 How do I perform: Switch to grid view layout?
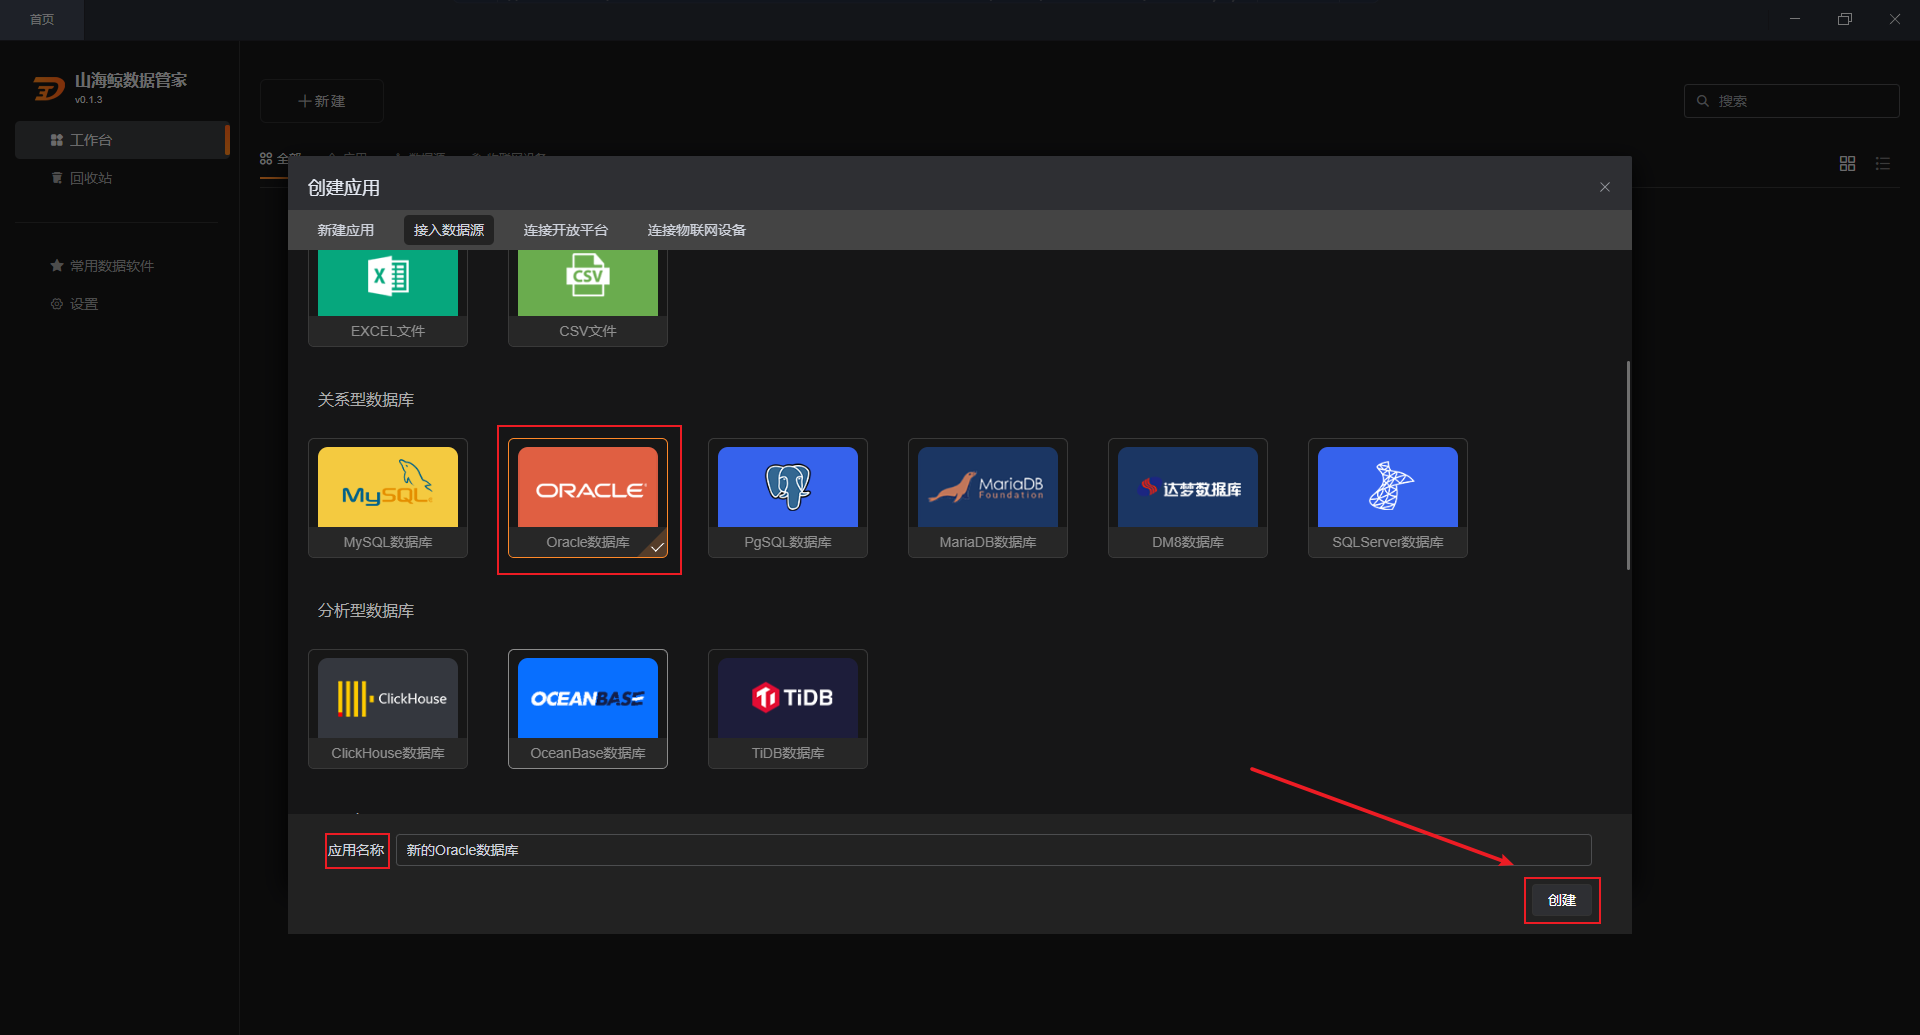coord(1848,163)
